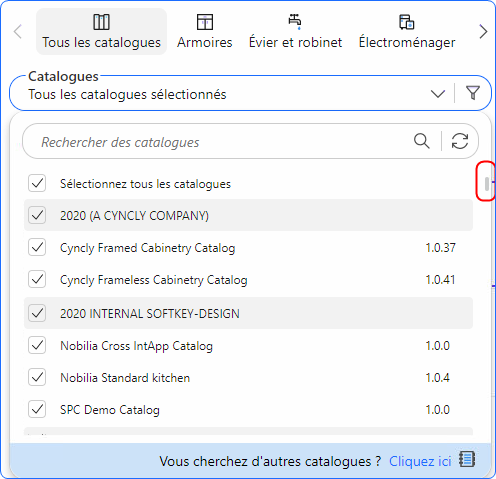Switch to the Armoires tab

(x=205, y=32)
